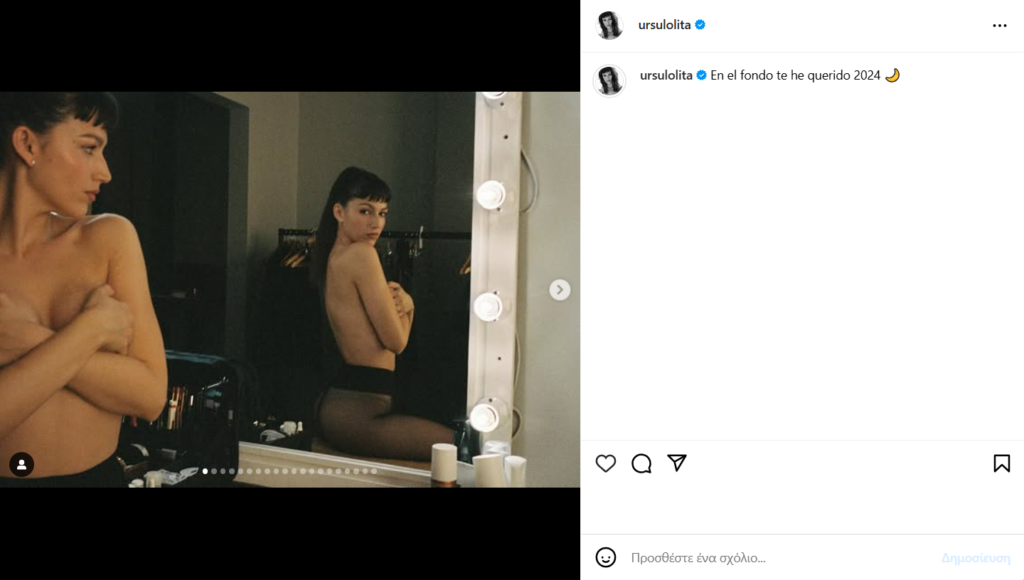Viewport: 1024px width, 580px height.
Task: Open the three-dot more options menu
Action: (x=999, y=25)
